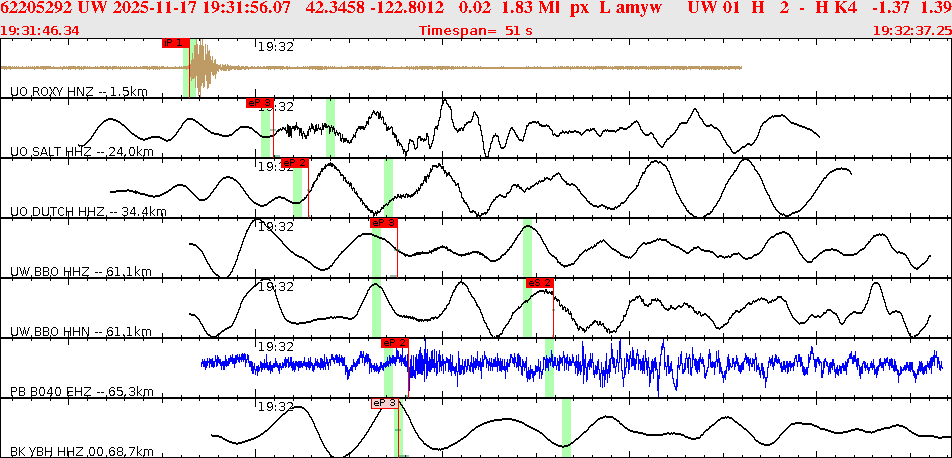
Task: Select the eP 3 pick flag on SALT trace
Action: (x=260, y=103)
